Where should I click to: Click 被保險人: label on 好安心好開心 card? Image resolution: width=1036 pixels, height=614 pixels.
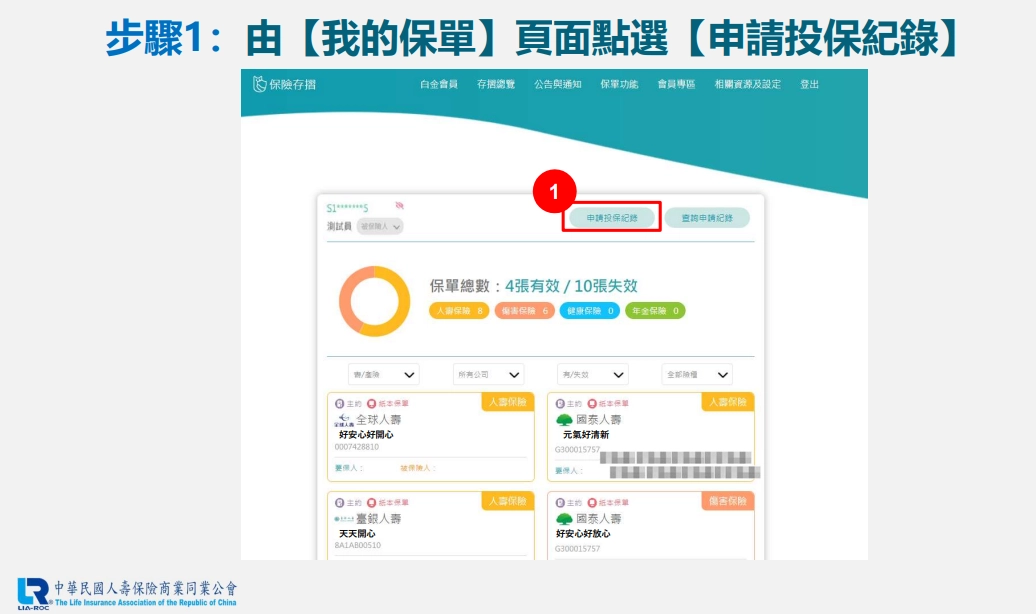pos(418,468)
